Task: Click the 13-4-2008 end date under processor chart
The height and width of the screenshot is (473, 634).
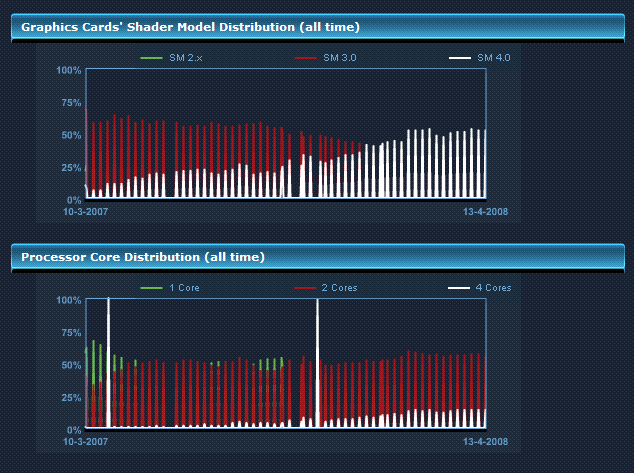Action: coord(485,442)
